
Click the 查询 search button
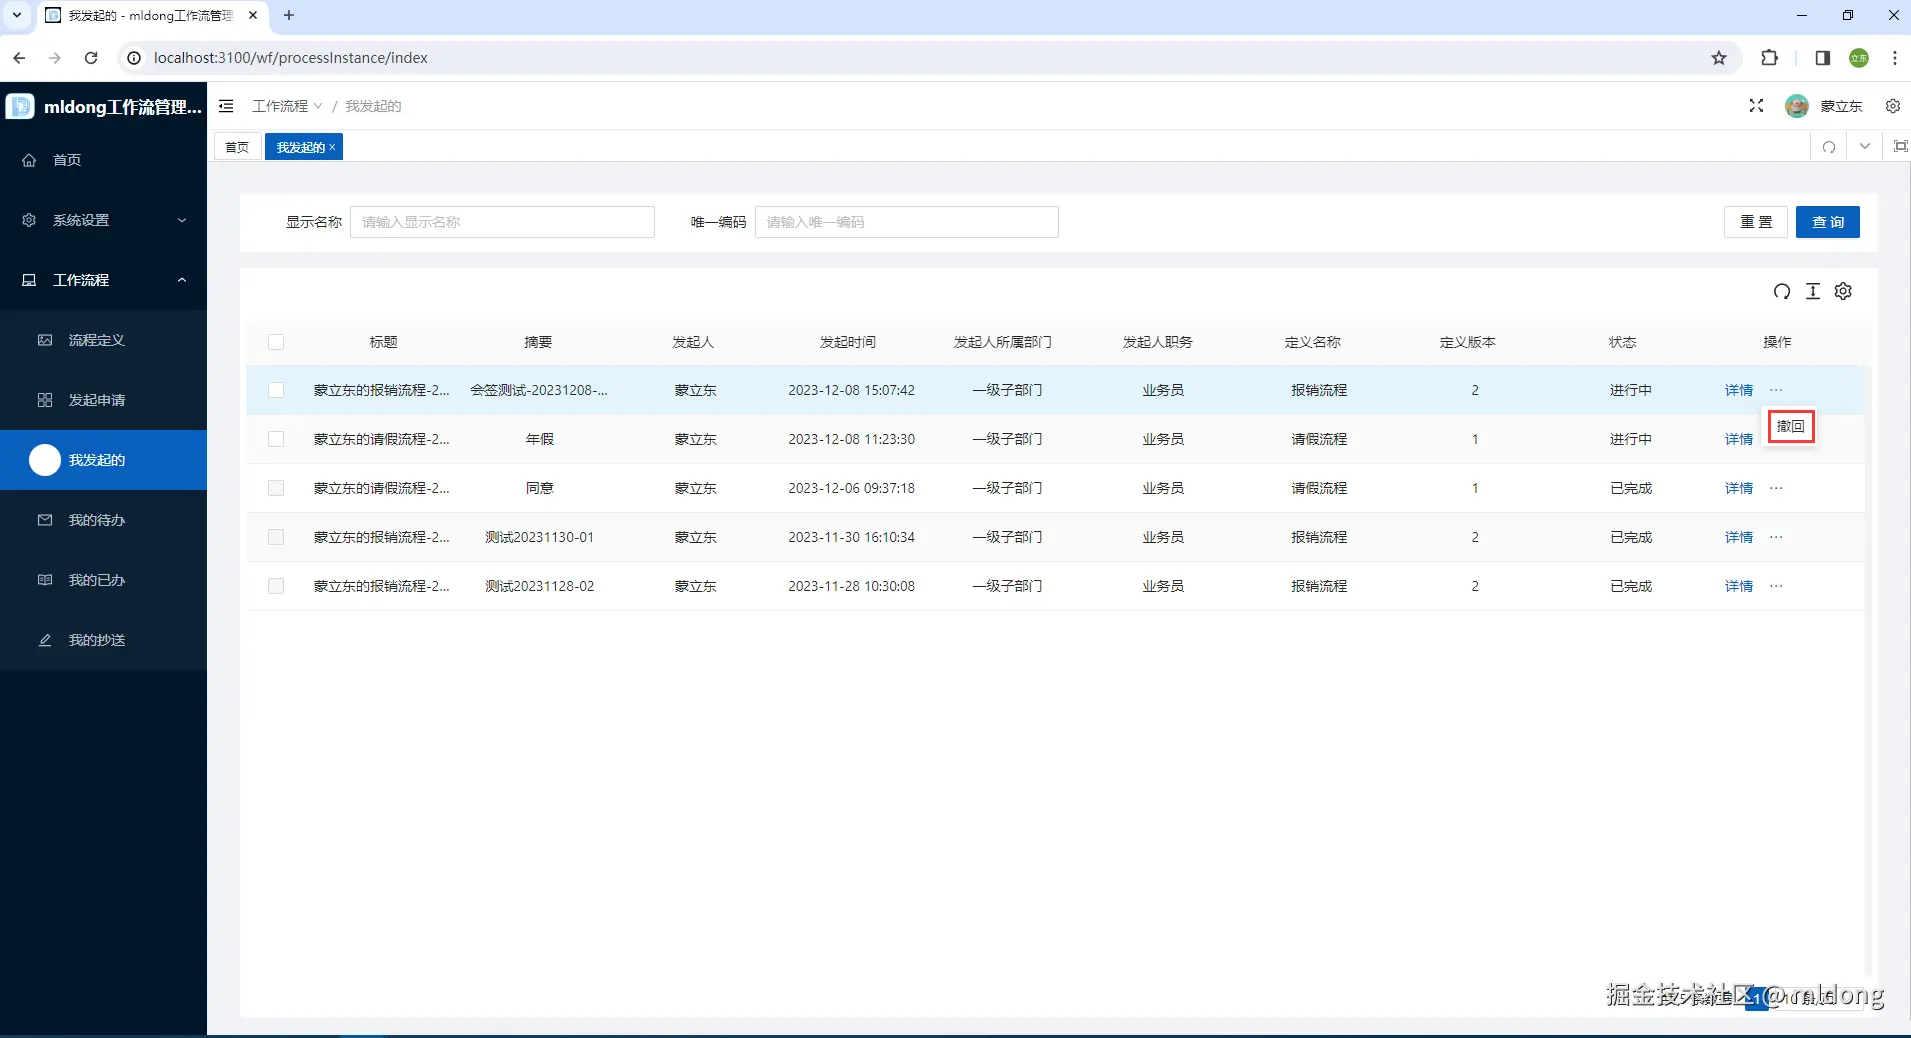(x=1827, y=222)
